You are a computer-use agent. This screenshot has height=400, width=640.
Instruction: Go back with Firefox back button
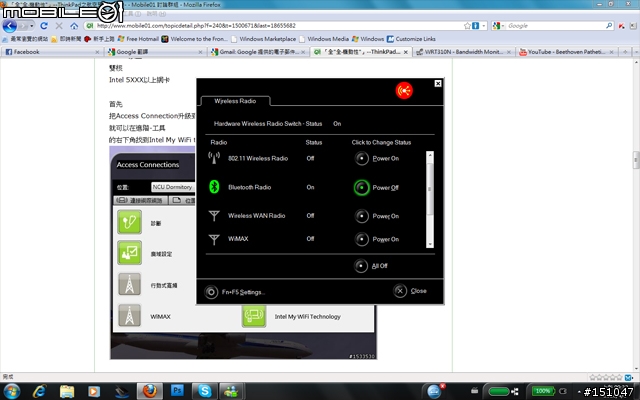click(x=10, y=26)
